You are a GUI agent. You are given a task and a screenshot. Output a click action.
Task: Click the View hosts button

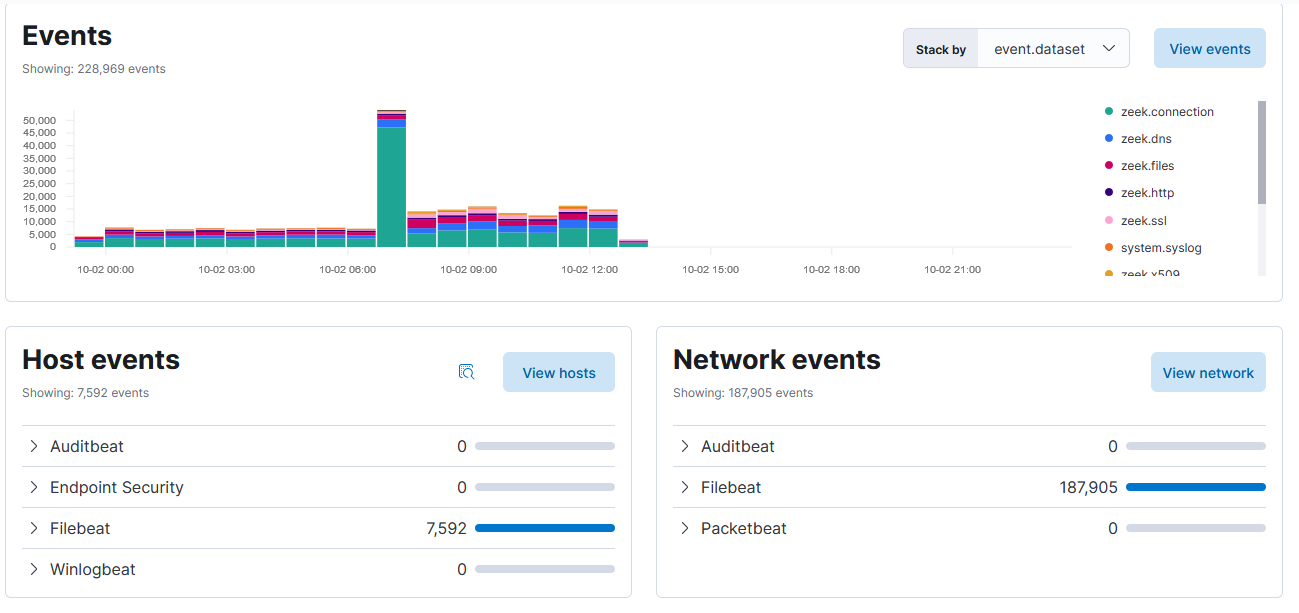coord(558,372)
